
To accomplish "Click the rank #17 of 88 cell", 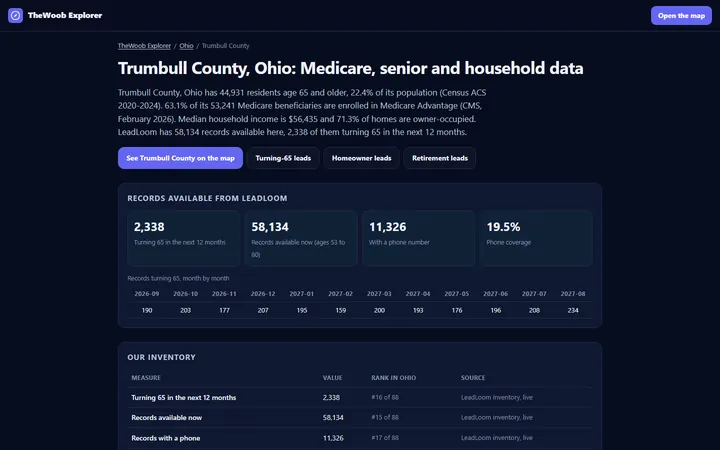I will [x=385, y=438].
